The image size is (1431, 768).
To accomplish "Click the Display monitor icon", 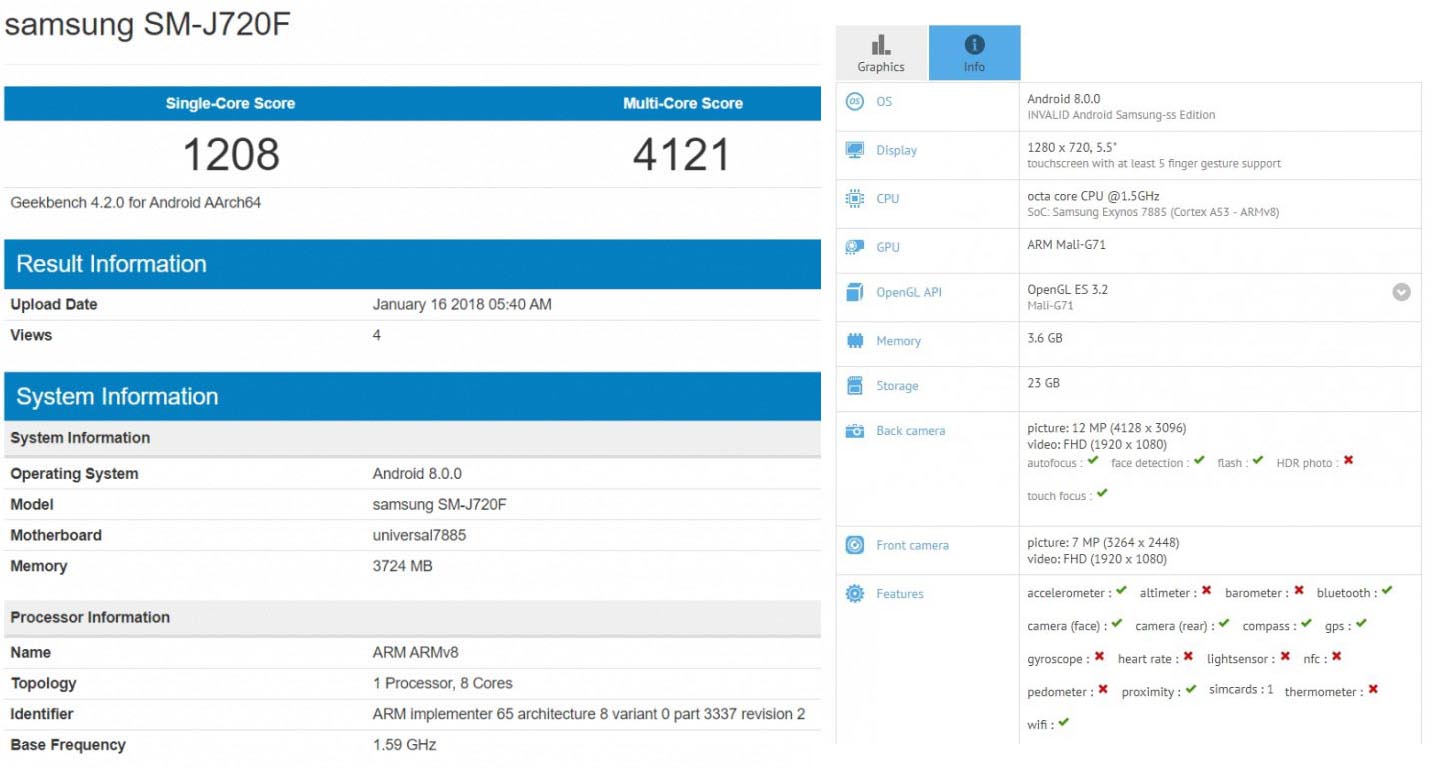I will [854, 150].
